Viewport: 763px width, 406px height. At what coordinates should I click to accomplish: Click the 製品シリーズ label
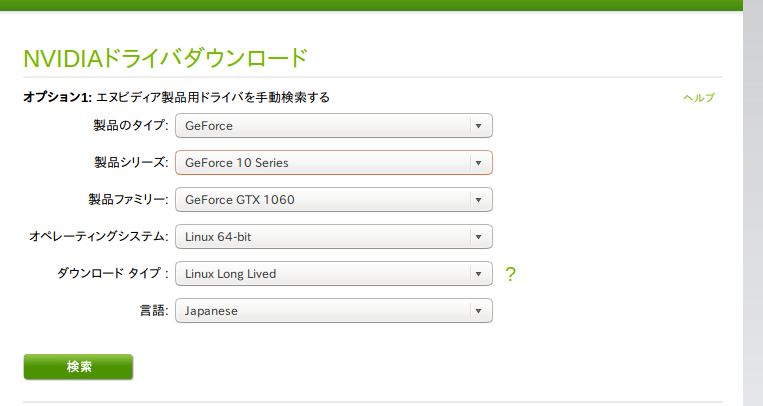click(x=131, y=163)
